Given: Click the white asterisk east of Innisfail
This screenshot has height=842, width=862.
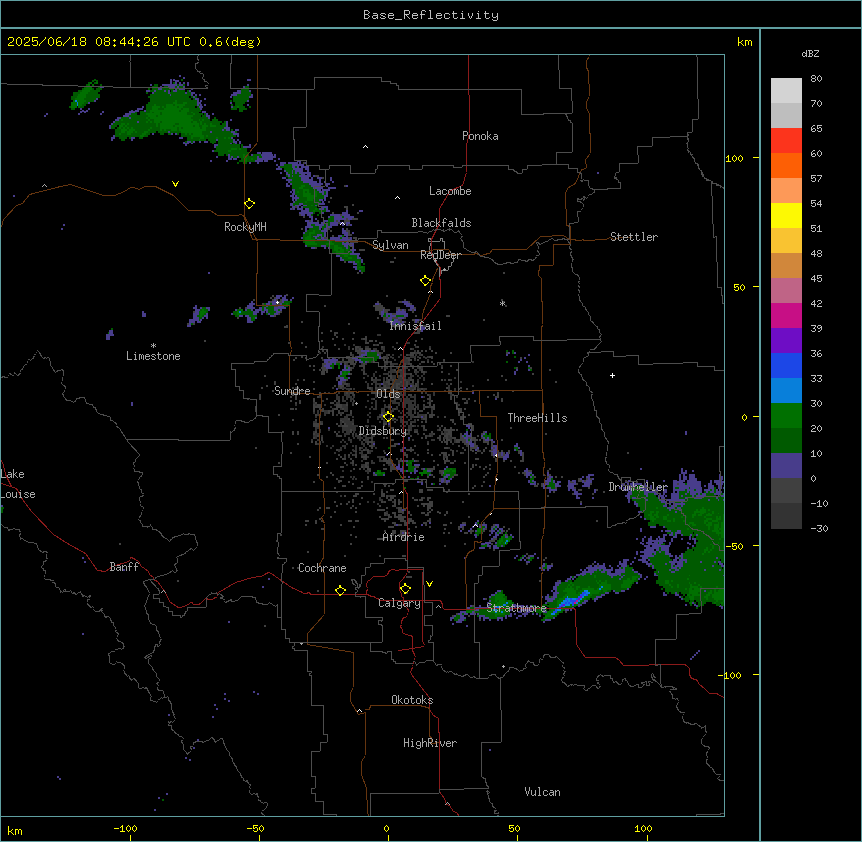Looking at the screenshot, I should [x=502, y=303].
